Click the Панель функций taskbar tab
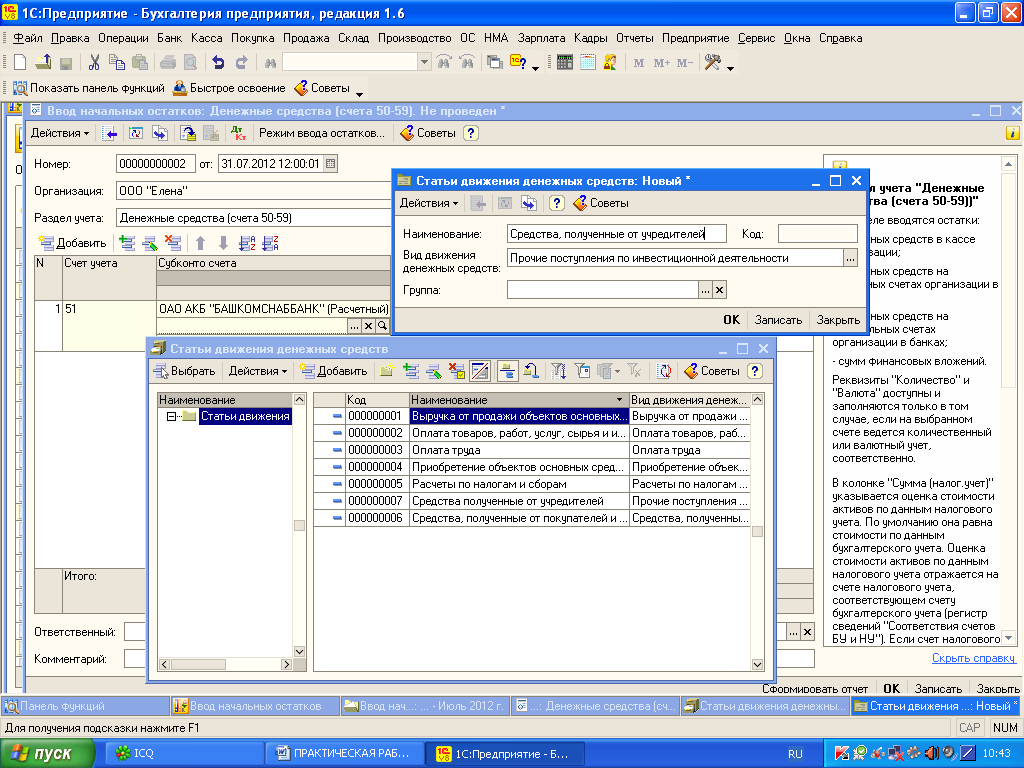 tap(86, 706)
